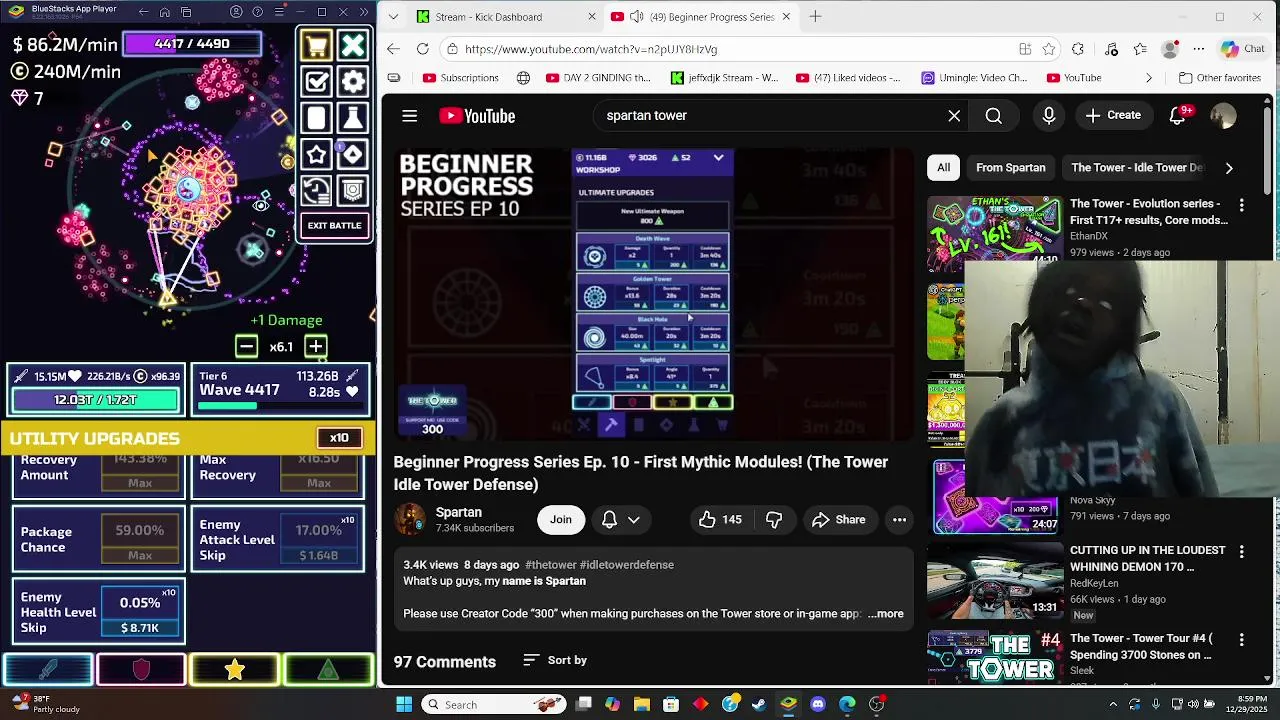Toggle the x10 upgrade multiplier
The image size is (1280, 720).
339,438
